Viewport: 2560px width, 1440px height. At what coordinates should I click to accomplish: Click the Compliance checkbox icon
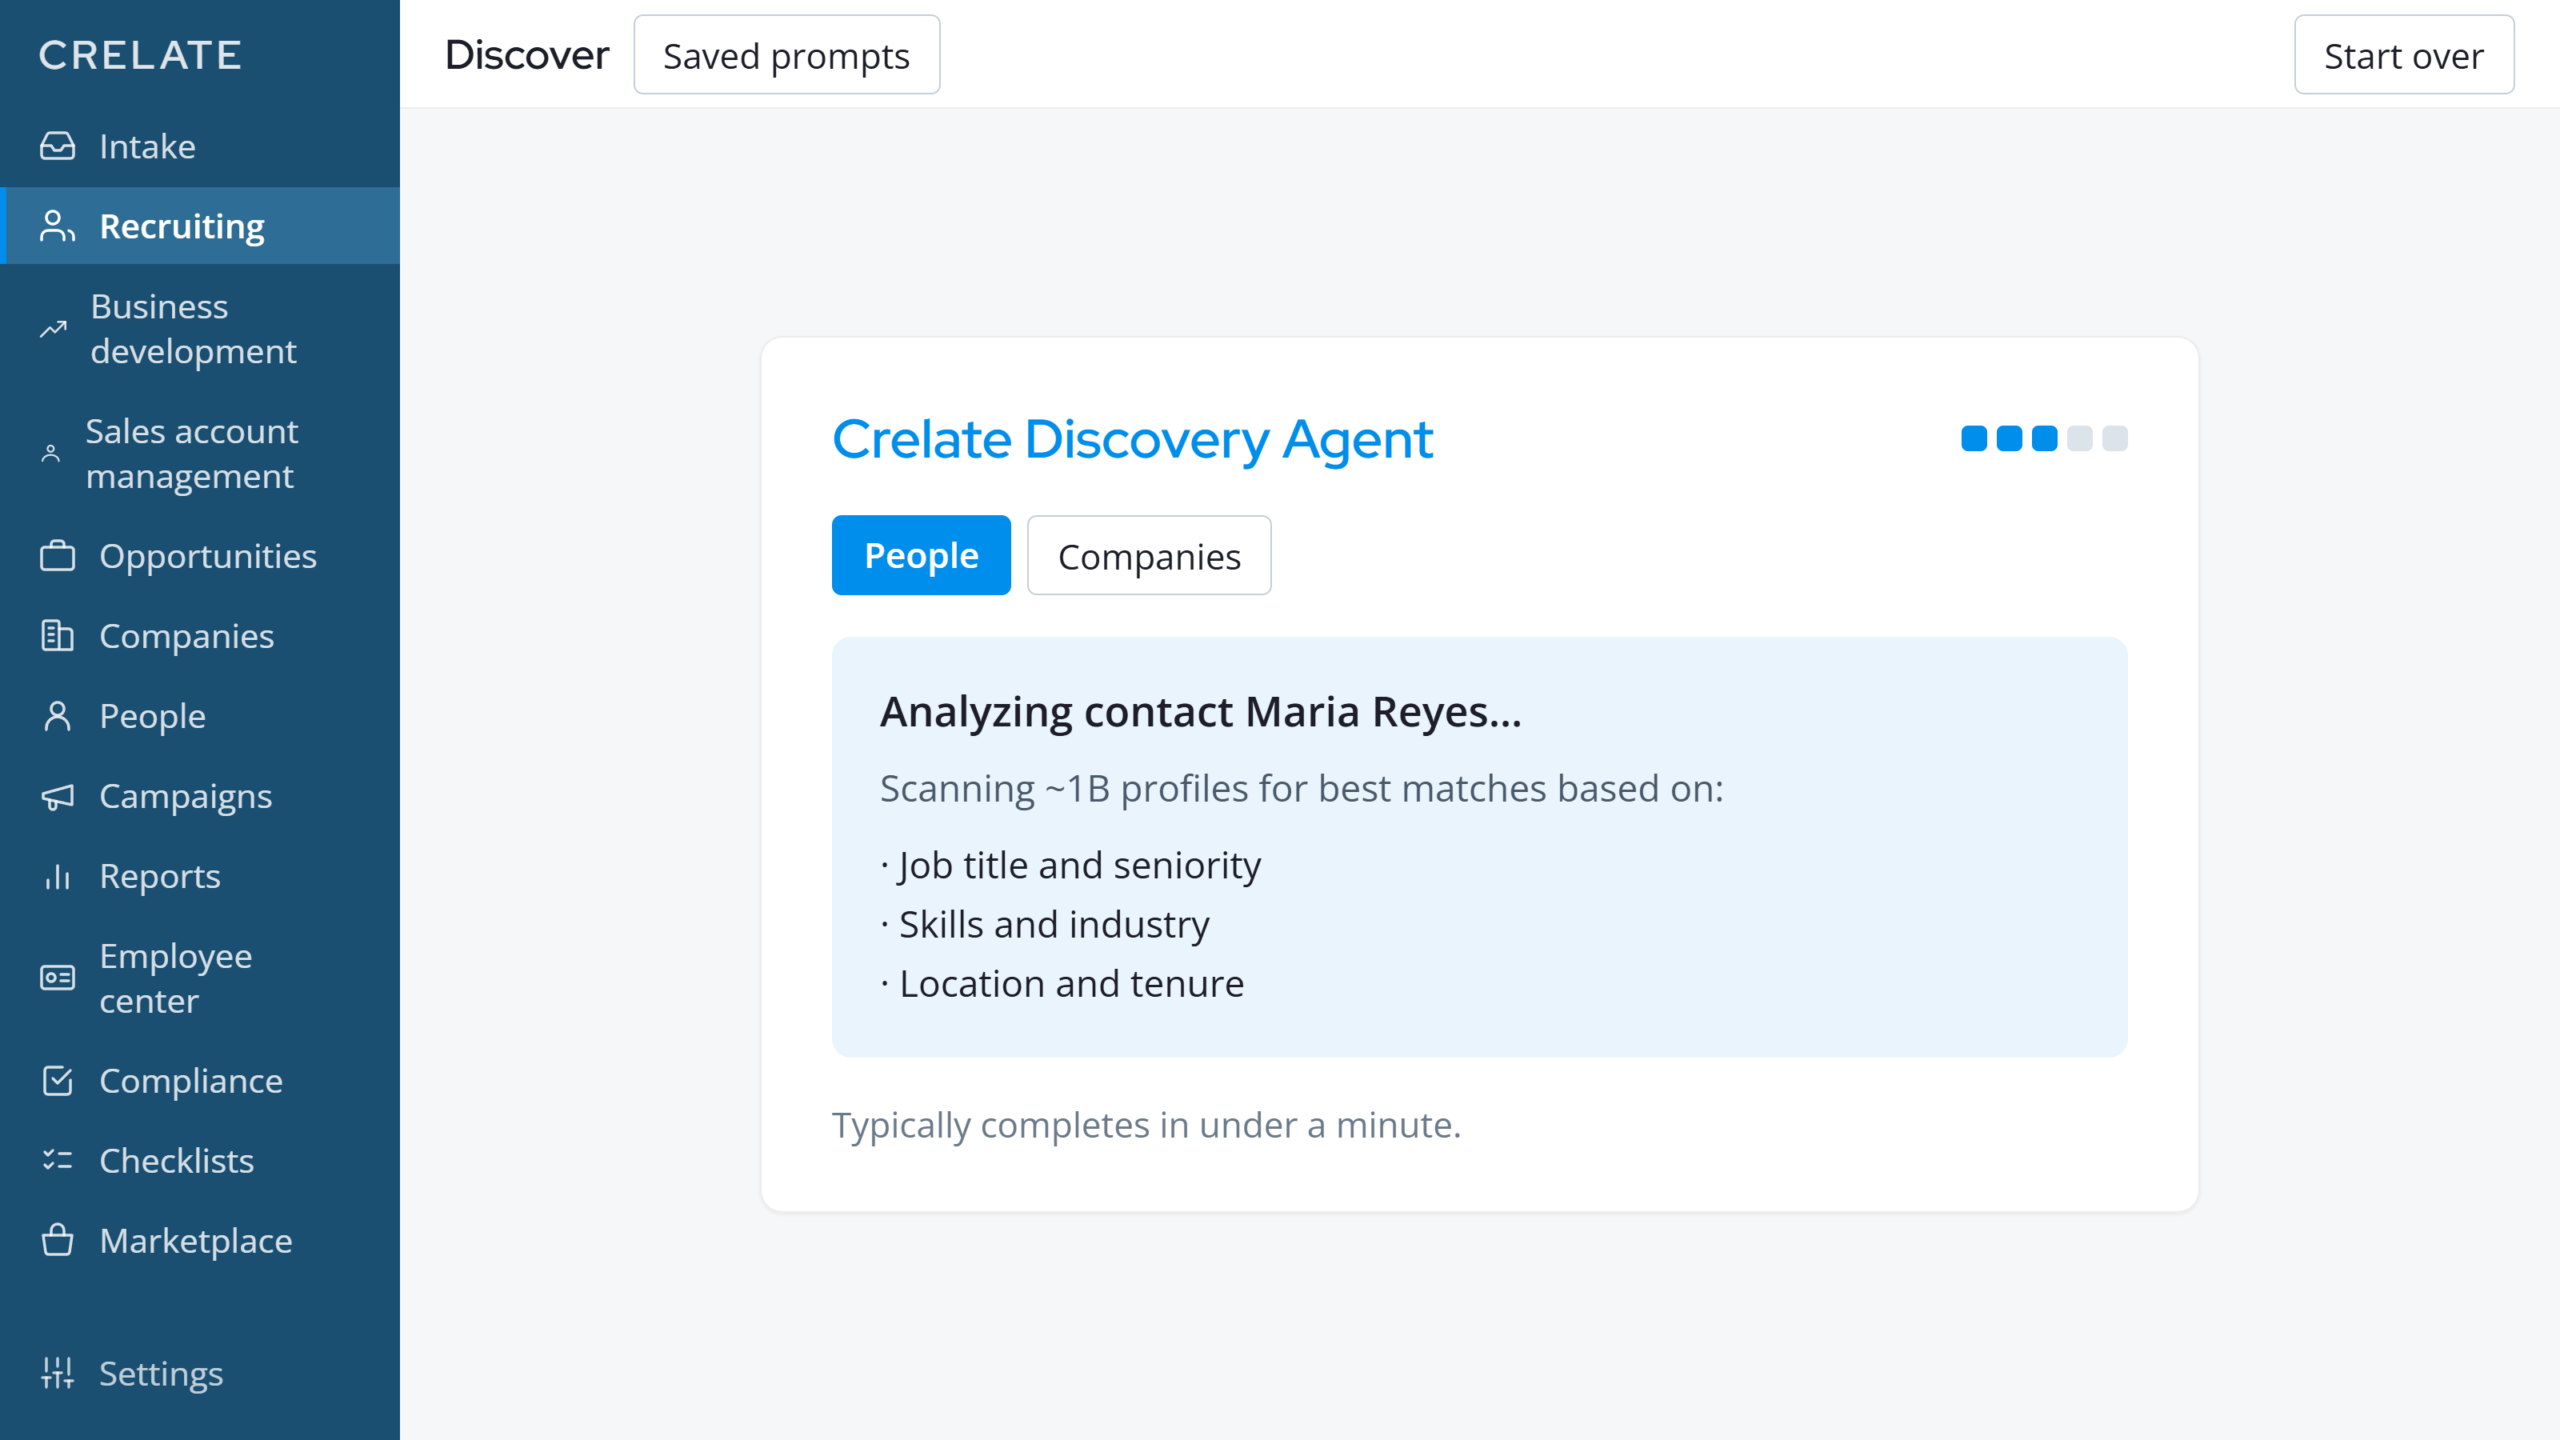click(x=57, y=1081)
